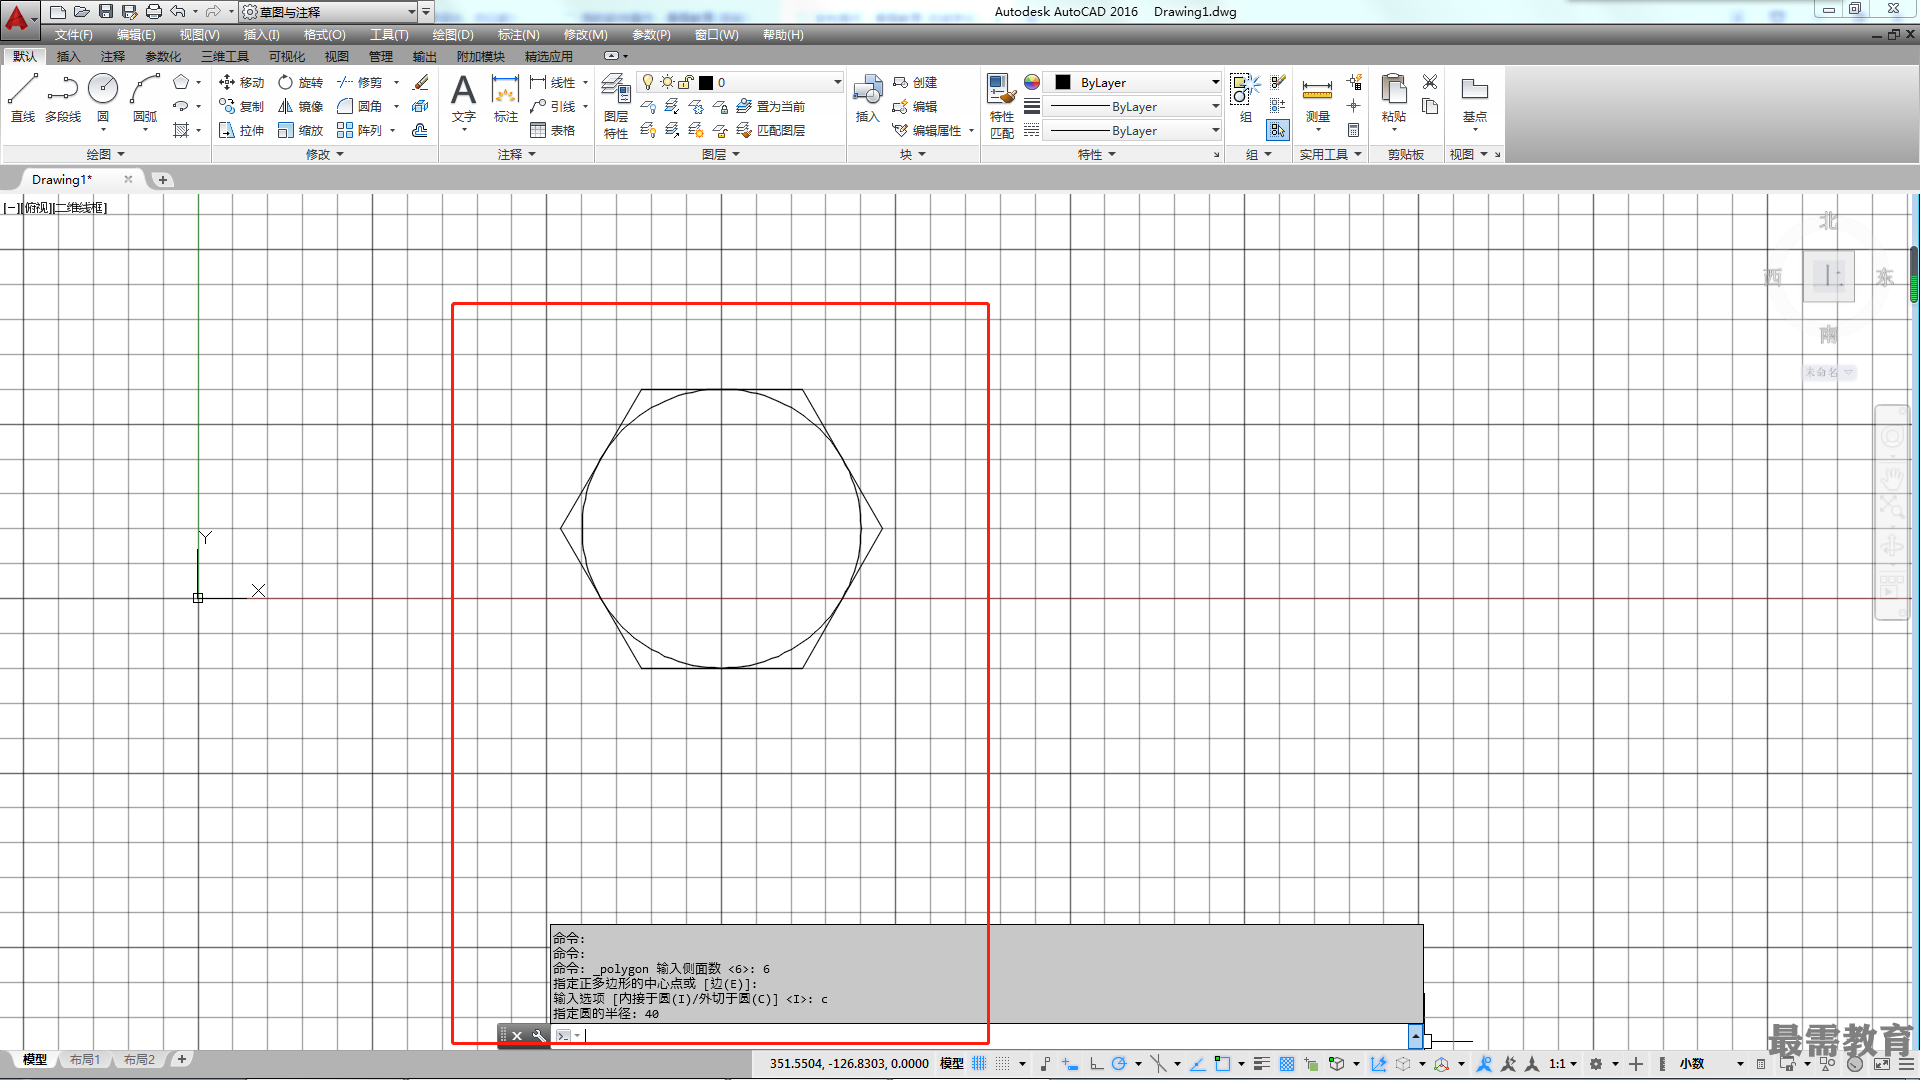Toggle lineweight display in status bar
Image resolution: width=1920 pixels, height=1080 pixels.
pyautogui.click(x=1261, y=1064)
